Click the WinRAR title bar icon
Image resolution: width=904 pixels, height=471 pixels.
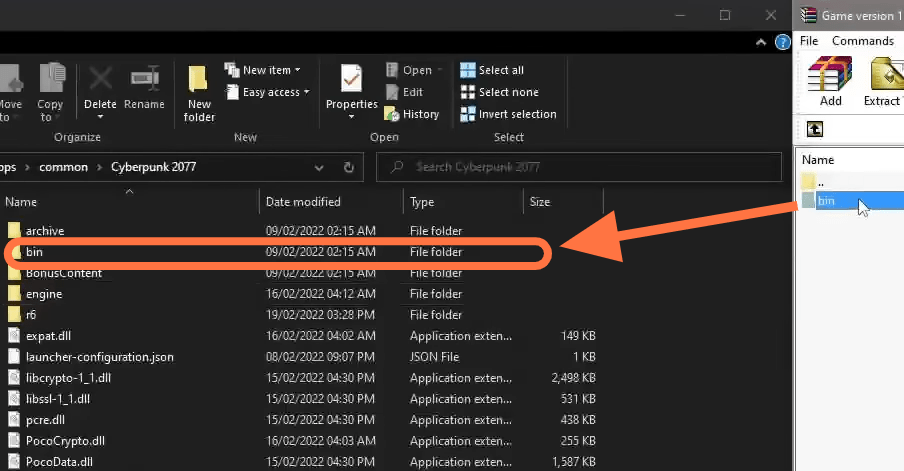808,15
